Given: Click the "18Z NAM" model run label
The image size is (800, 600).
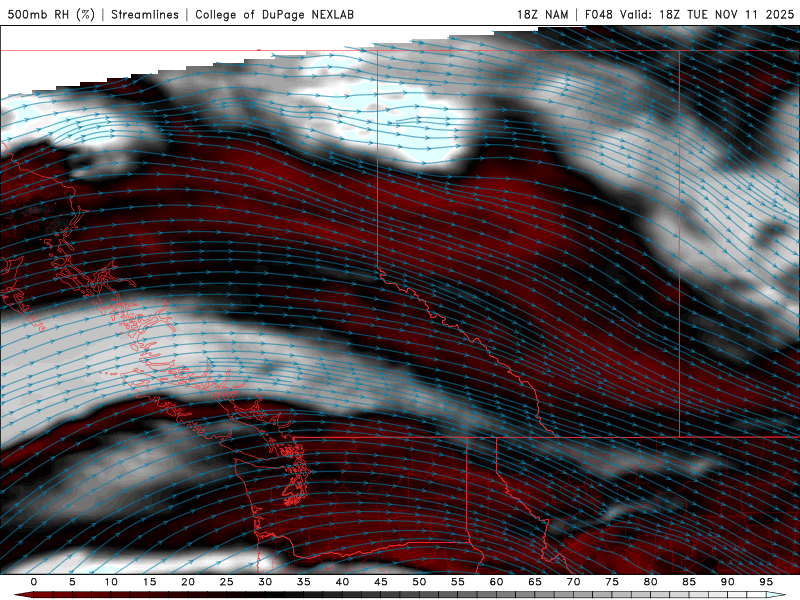Looking at the screenshot, I should pyautogui.click(x=542, y=14).
